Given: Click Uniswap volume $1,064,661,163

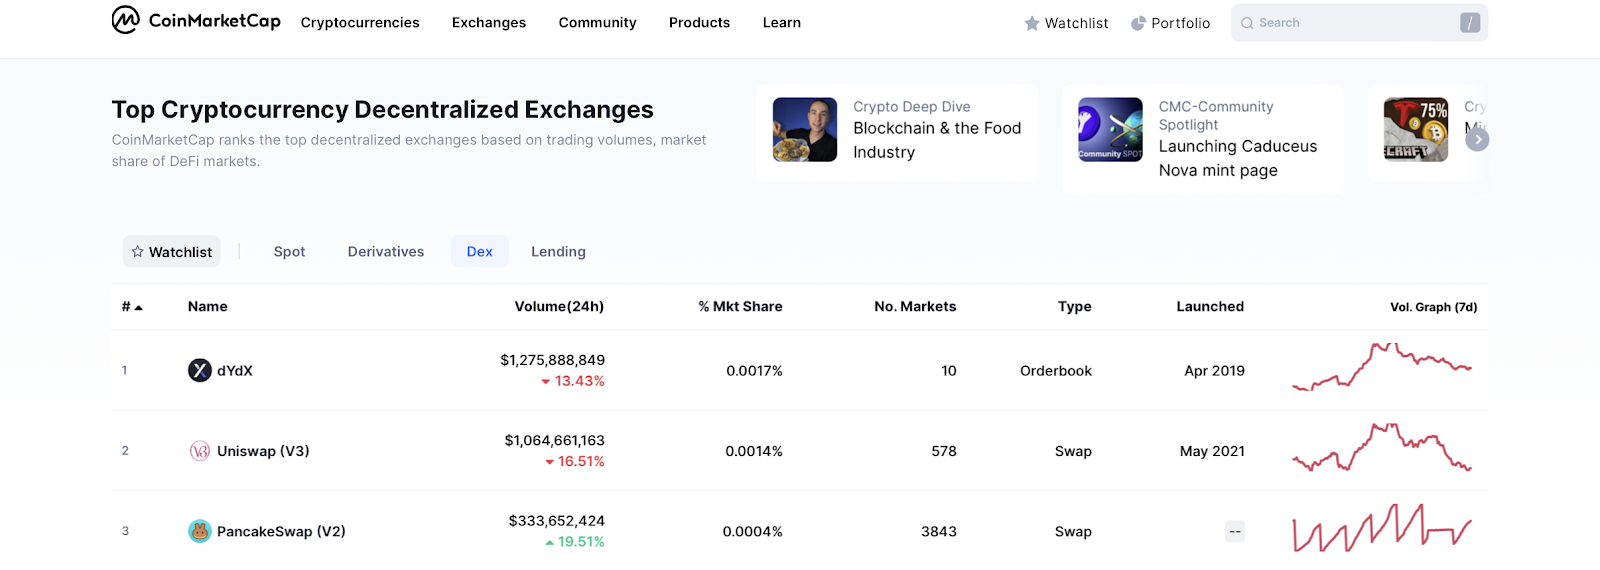Looking at the screenshot, I should (554, 440).
